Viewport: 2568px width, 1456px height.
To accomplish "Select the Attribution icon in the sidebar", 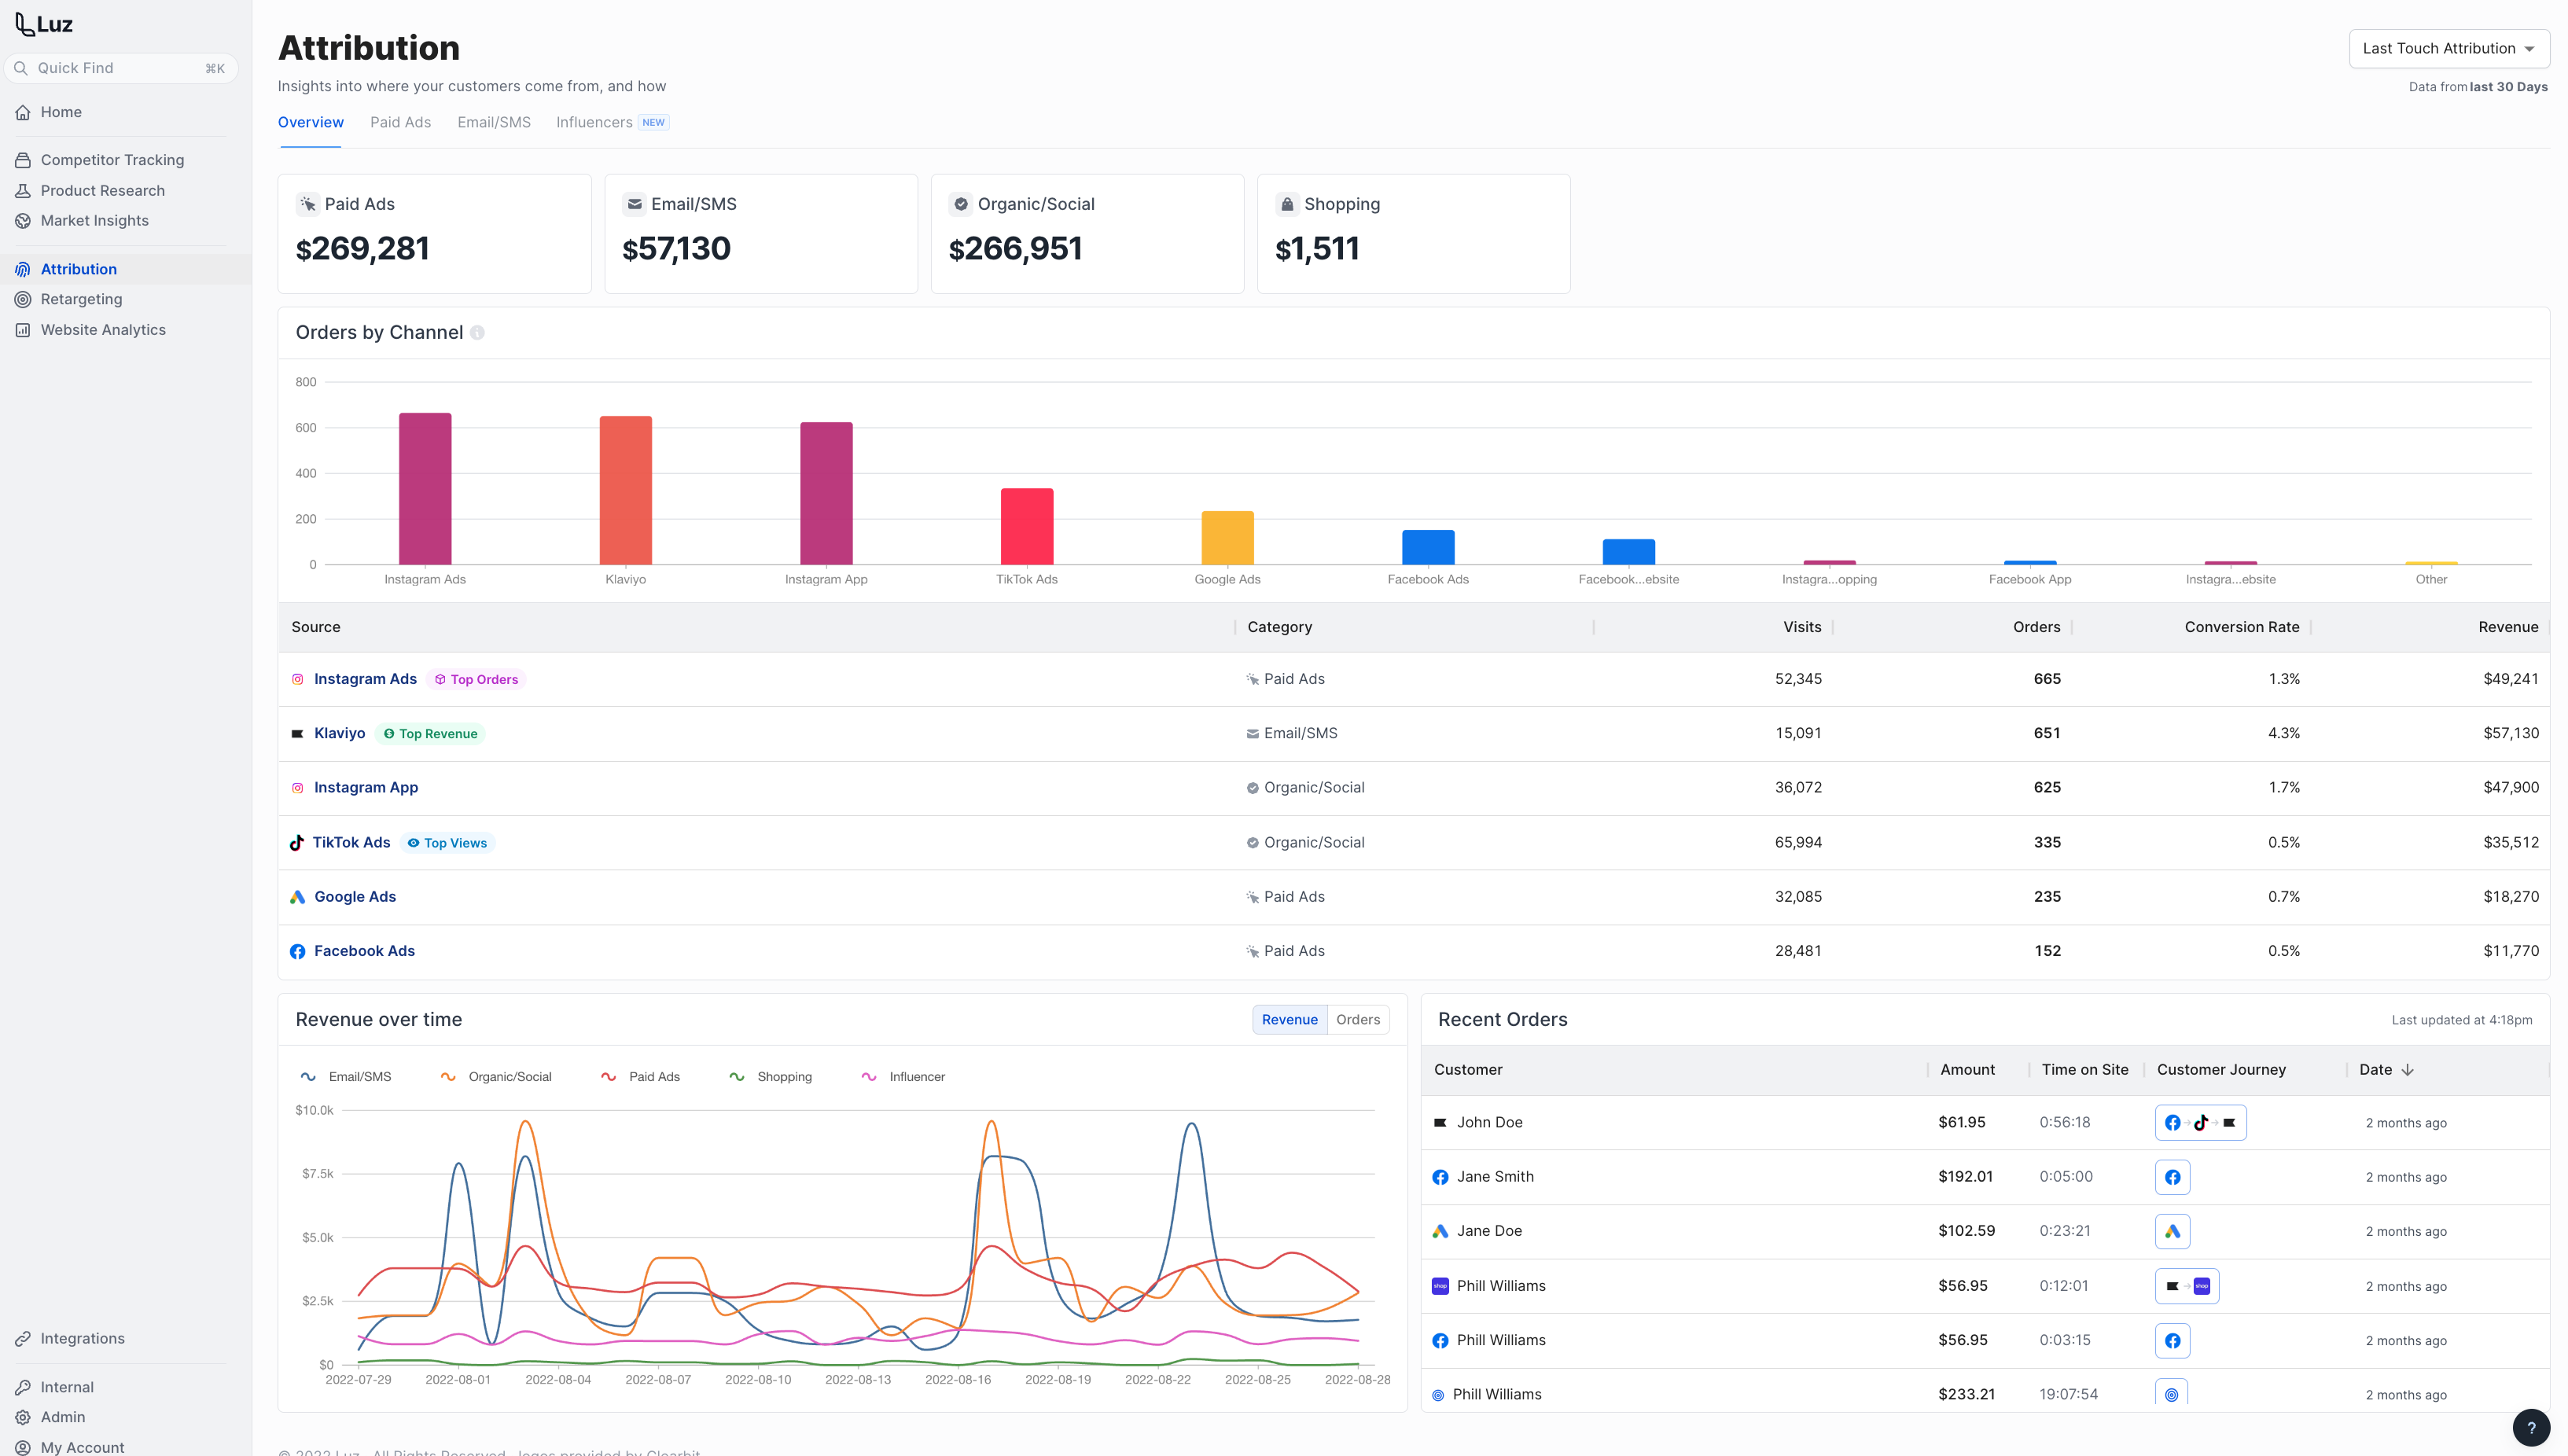I will [x=22, y=268].
